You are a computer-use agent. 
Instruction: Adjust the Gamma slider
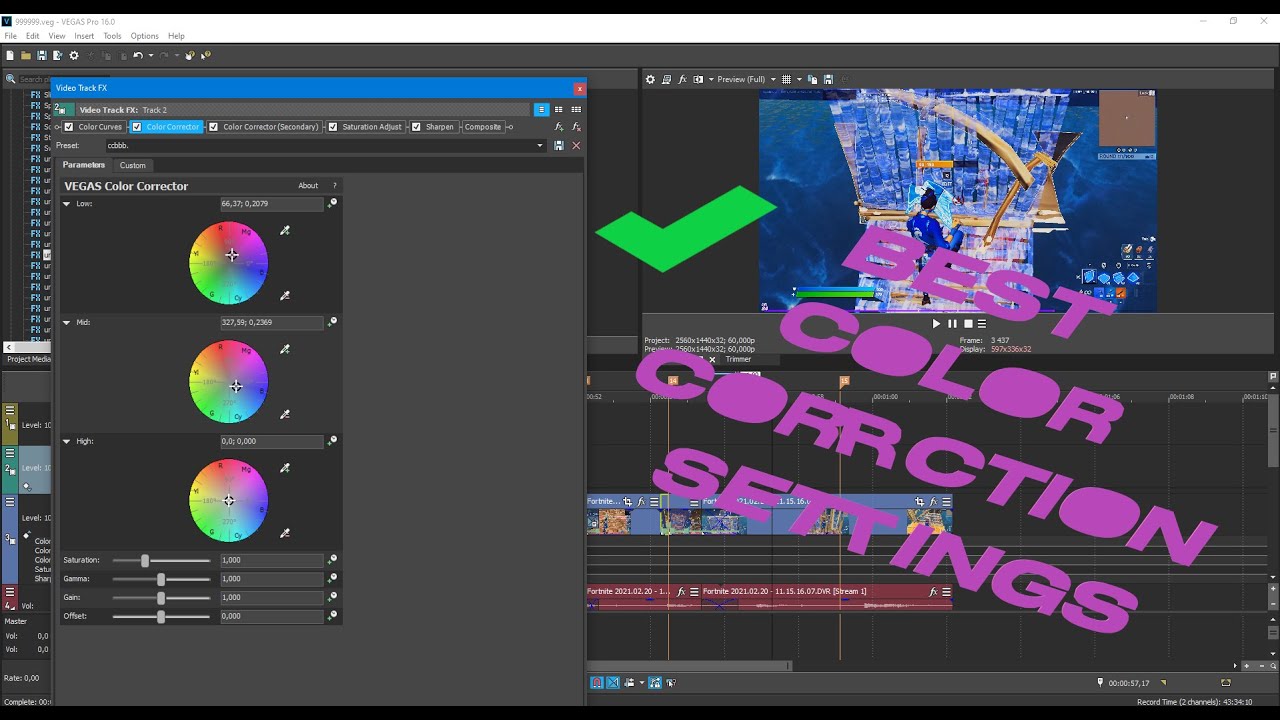[161, 579]
